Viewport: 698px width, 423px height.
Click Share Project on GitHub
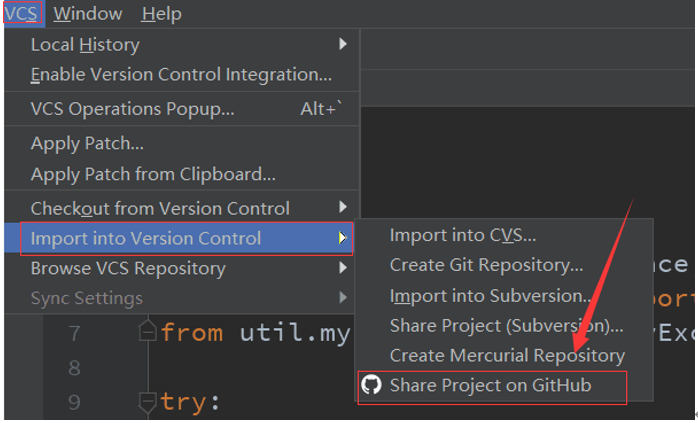pos(490,385)
